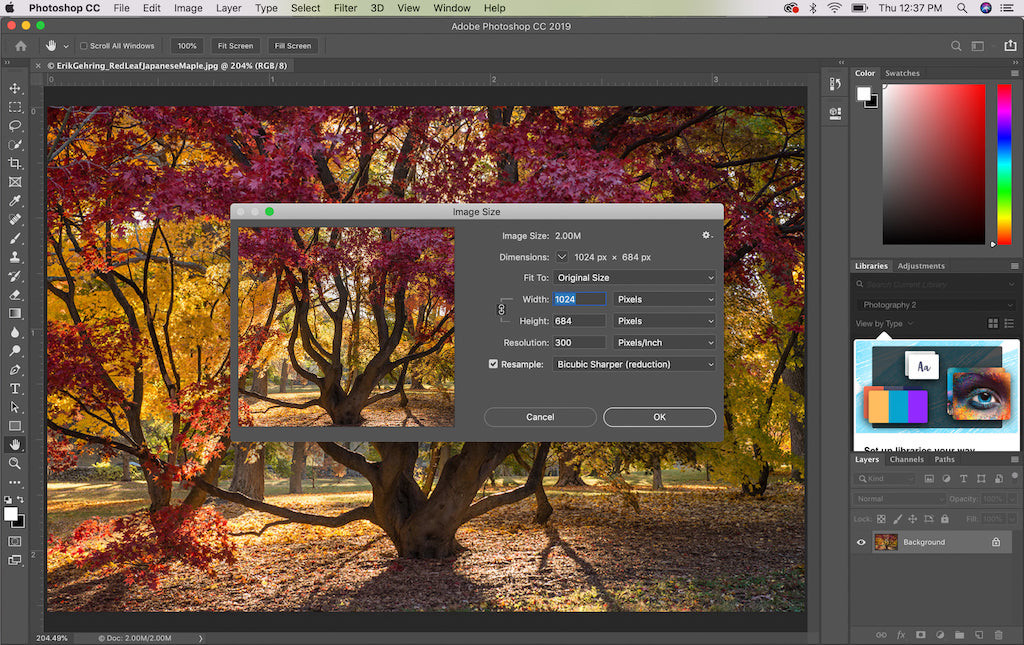Screen dimensions: 1024x645
Task: Hide the Background layer visibility eye
Action: (x=861, y=542)
